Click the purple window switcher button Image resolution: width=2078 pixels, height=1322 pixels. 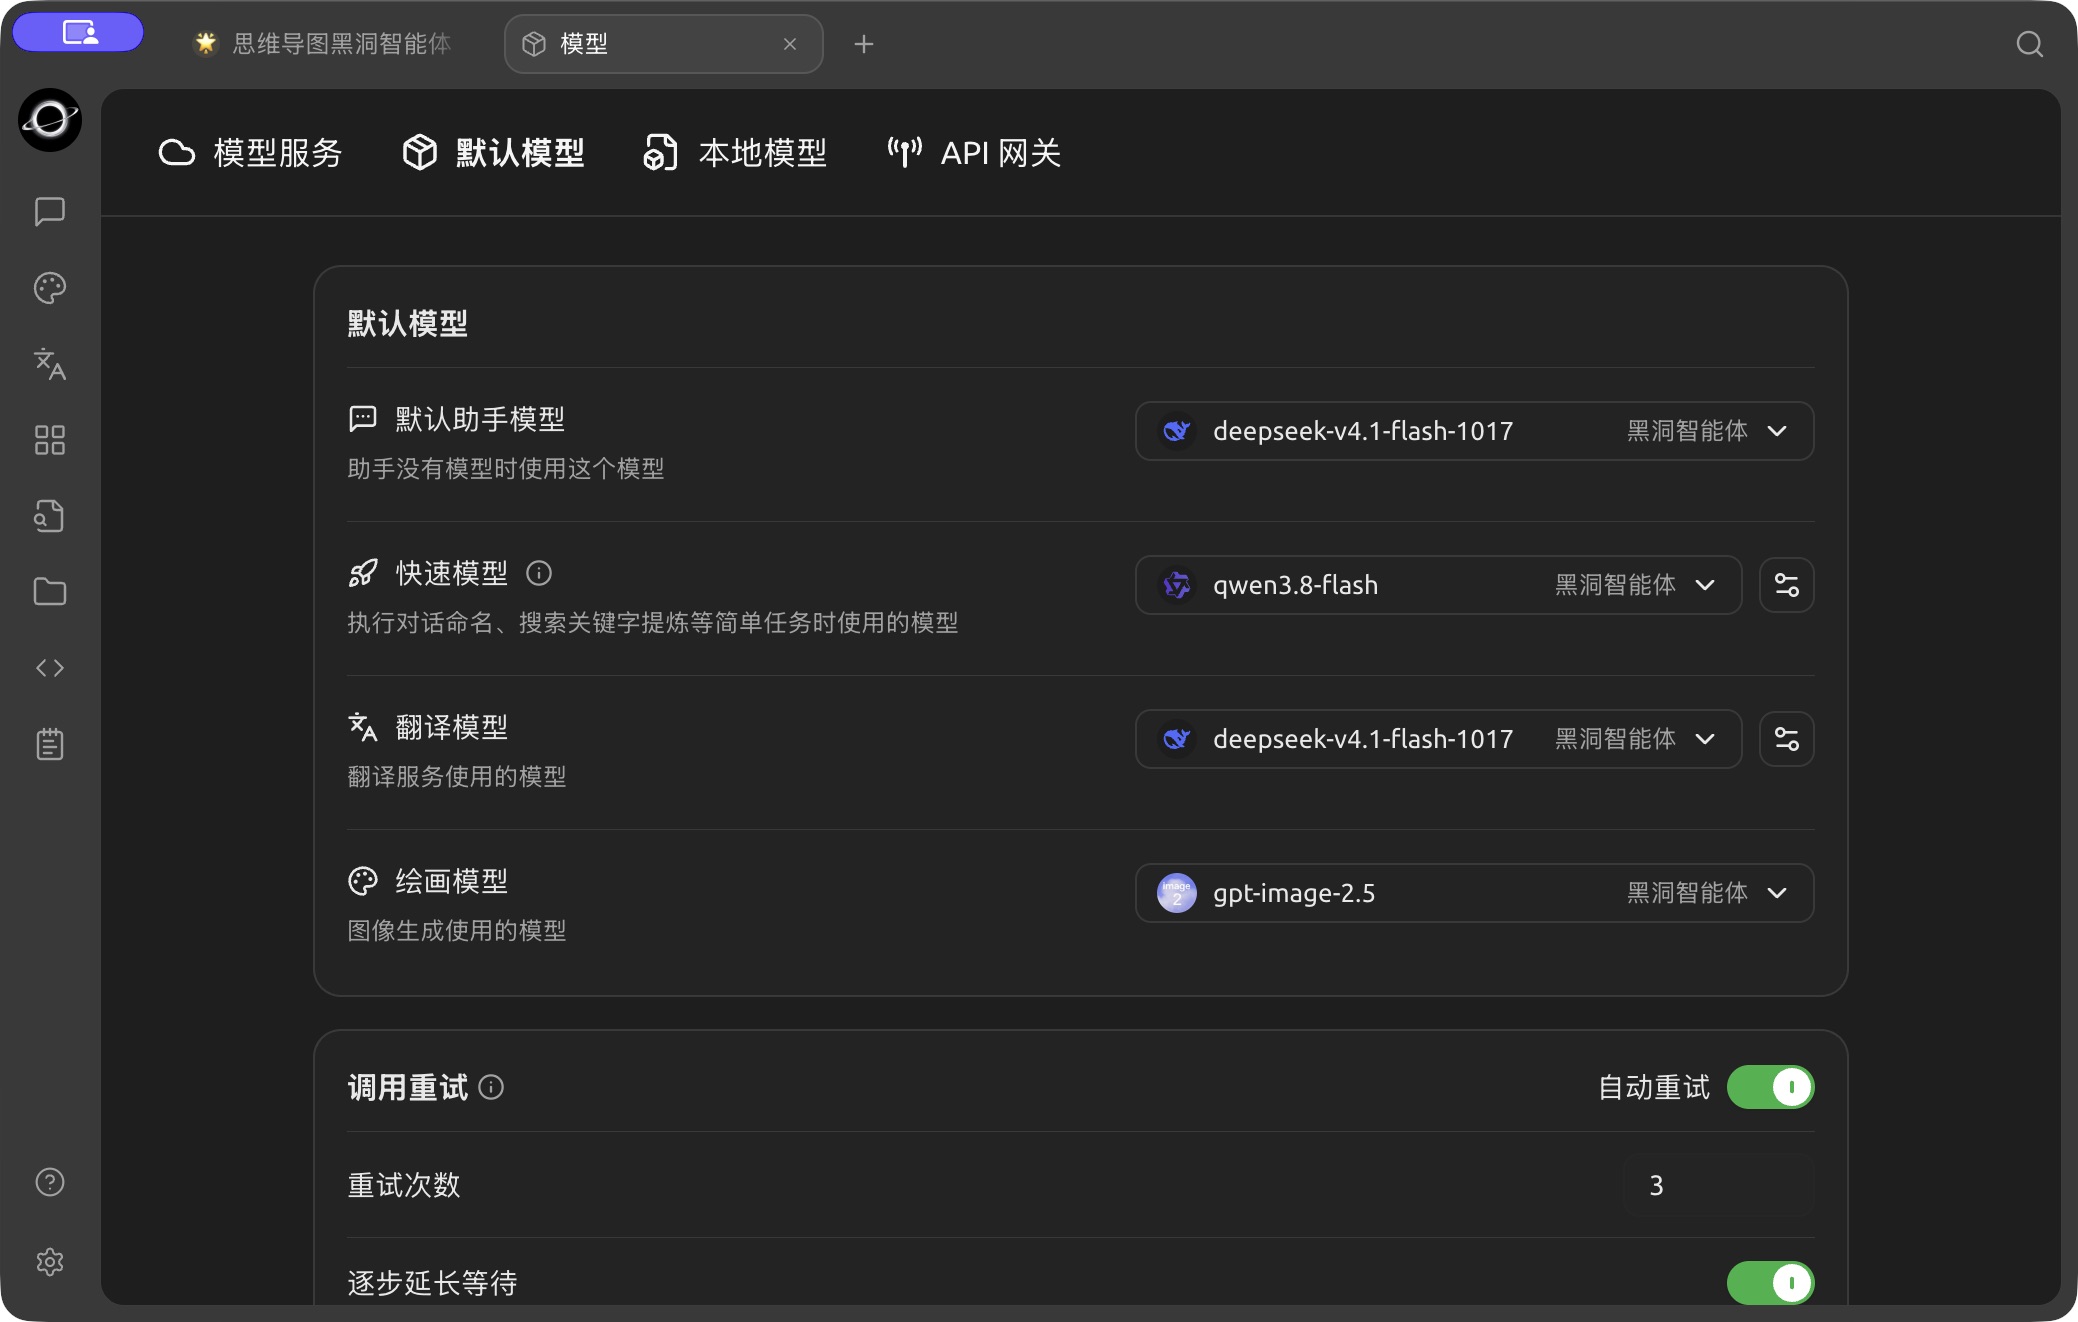coord(78,32)
